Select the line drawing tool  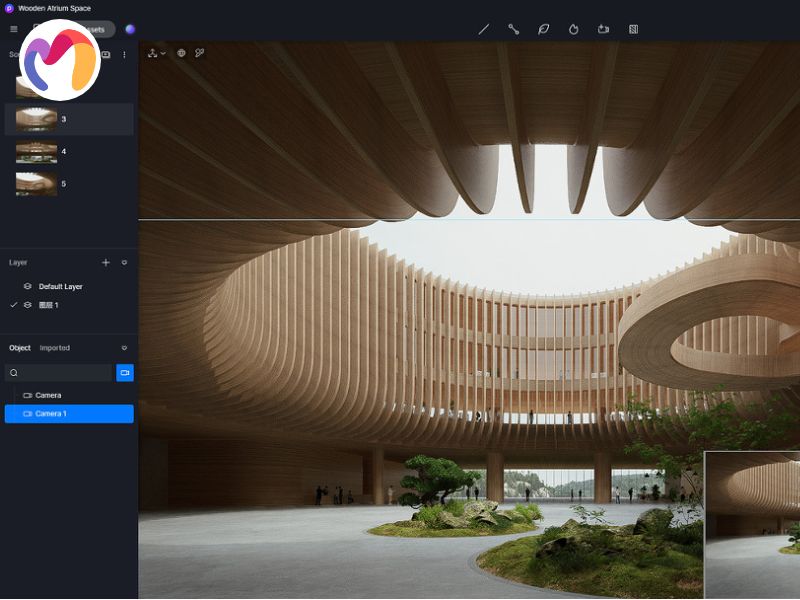(x=484, y=29)
